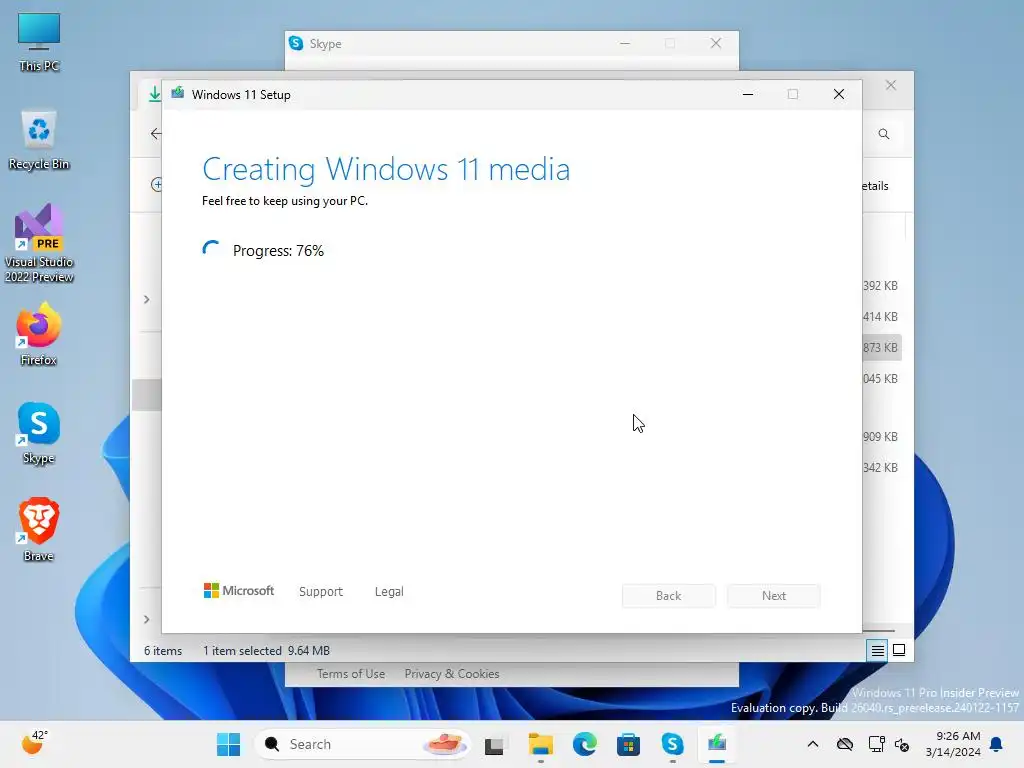Launch Visual Studio 2022 Preview shortcut
1024x768 pixels.
click(39, 242)
